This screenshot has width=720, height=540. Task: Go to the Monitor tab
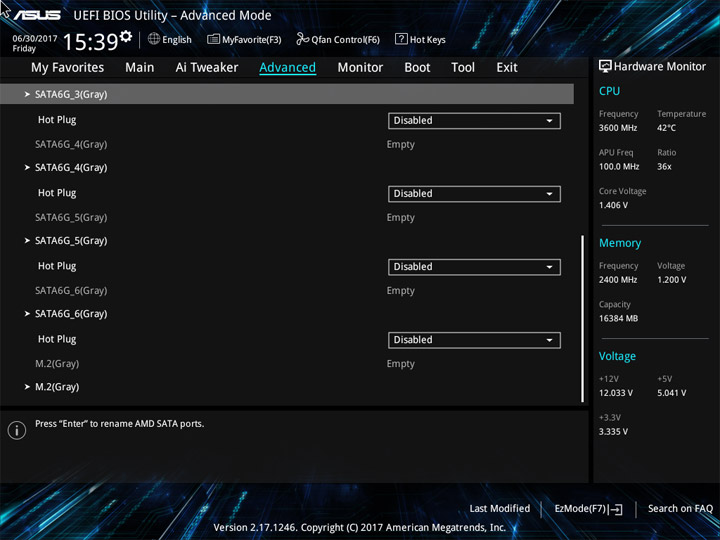(360, 68)
